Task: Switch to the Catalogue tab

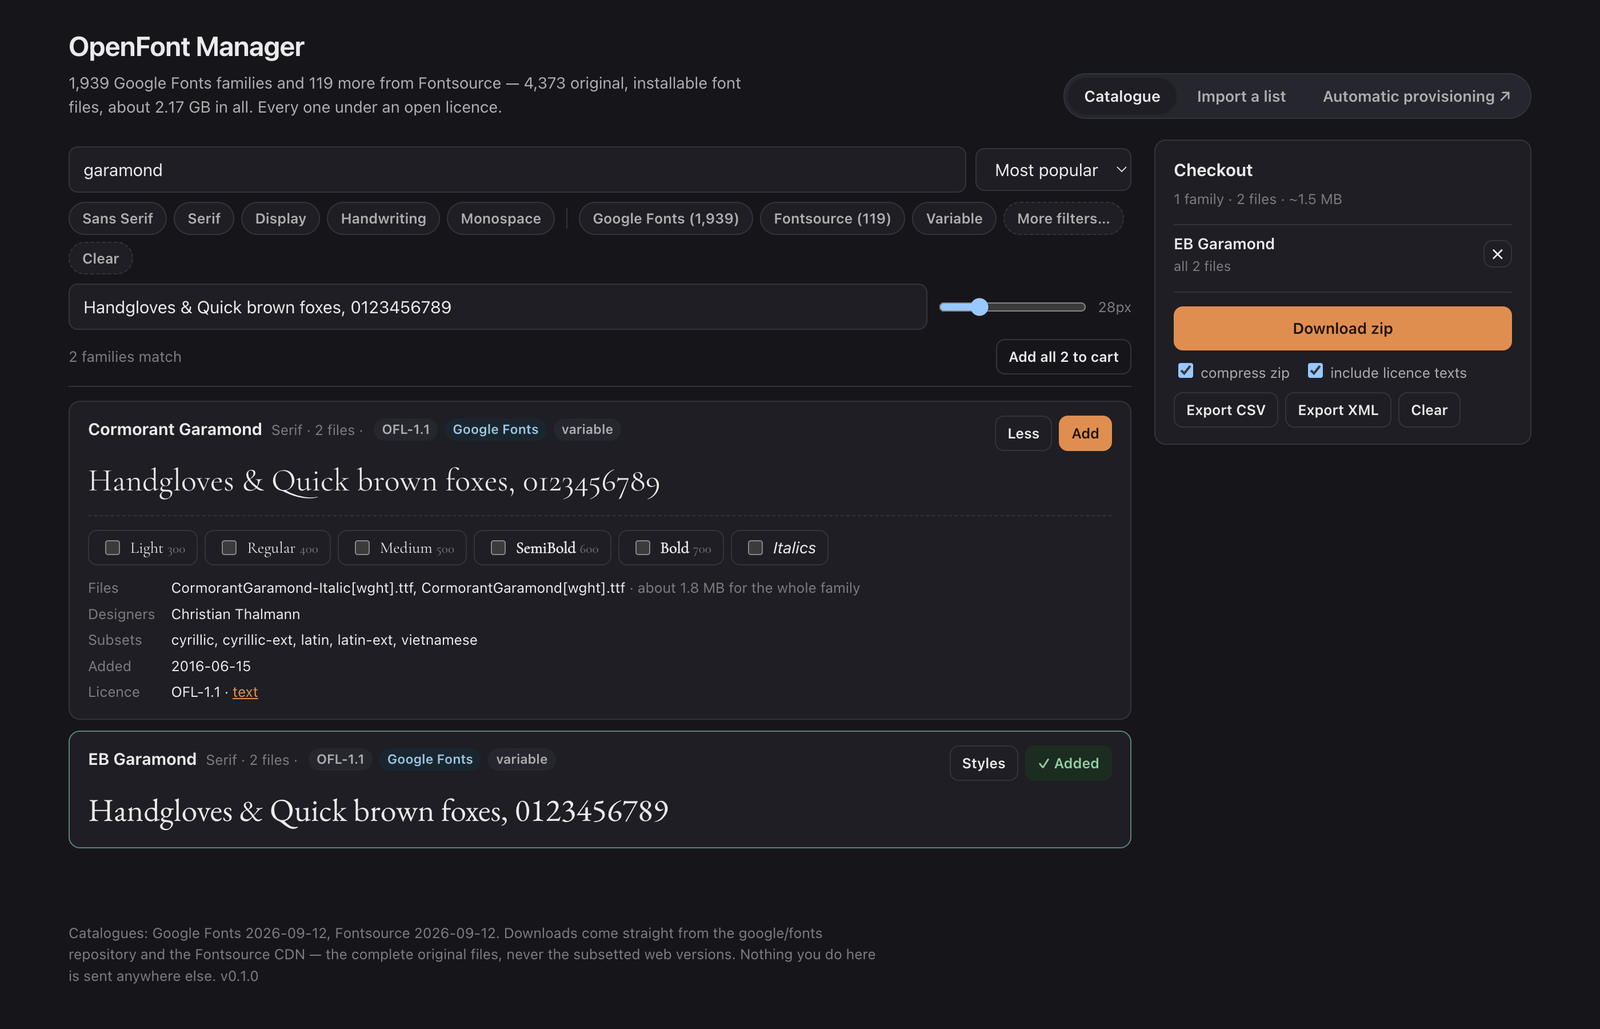Action: pyautogui.click(x=1122, y=96)
